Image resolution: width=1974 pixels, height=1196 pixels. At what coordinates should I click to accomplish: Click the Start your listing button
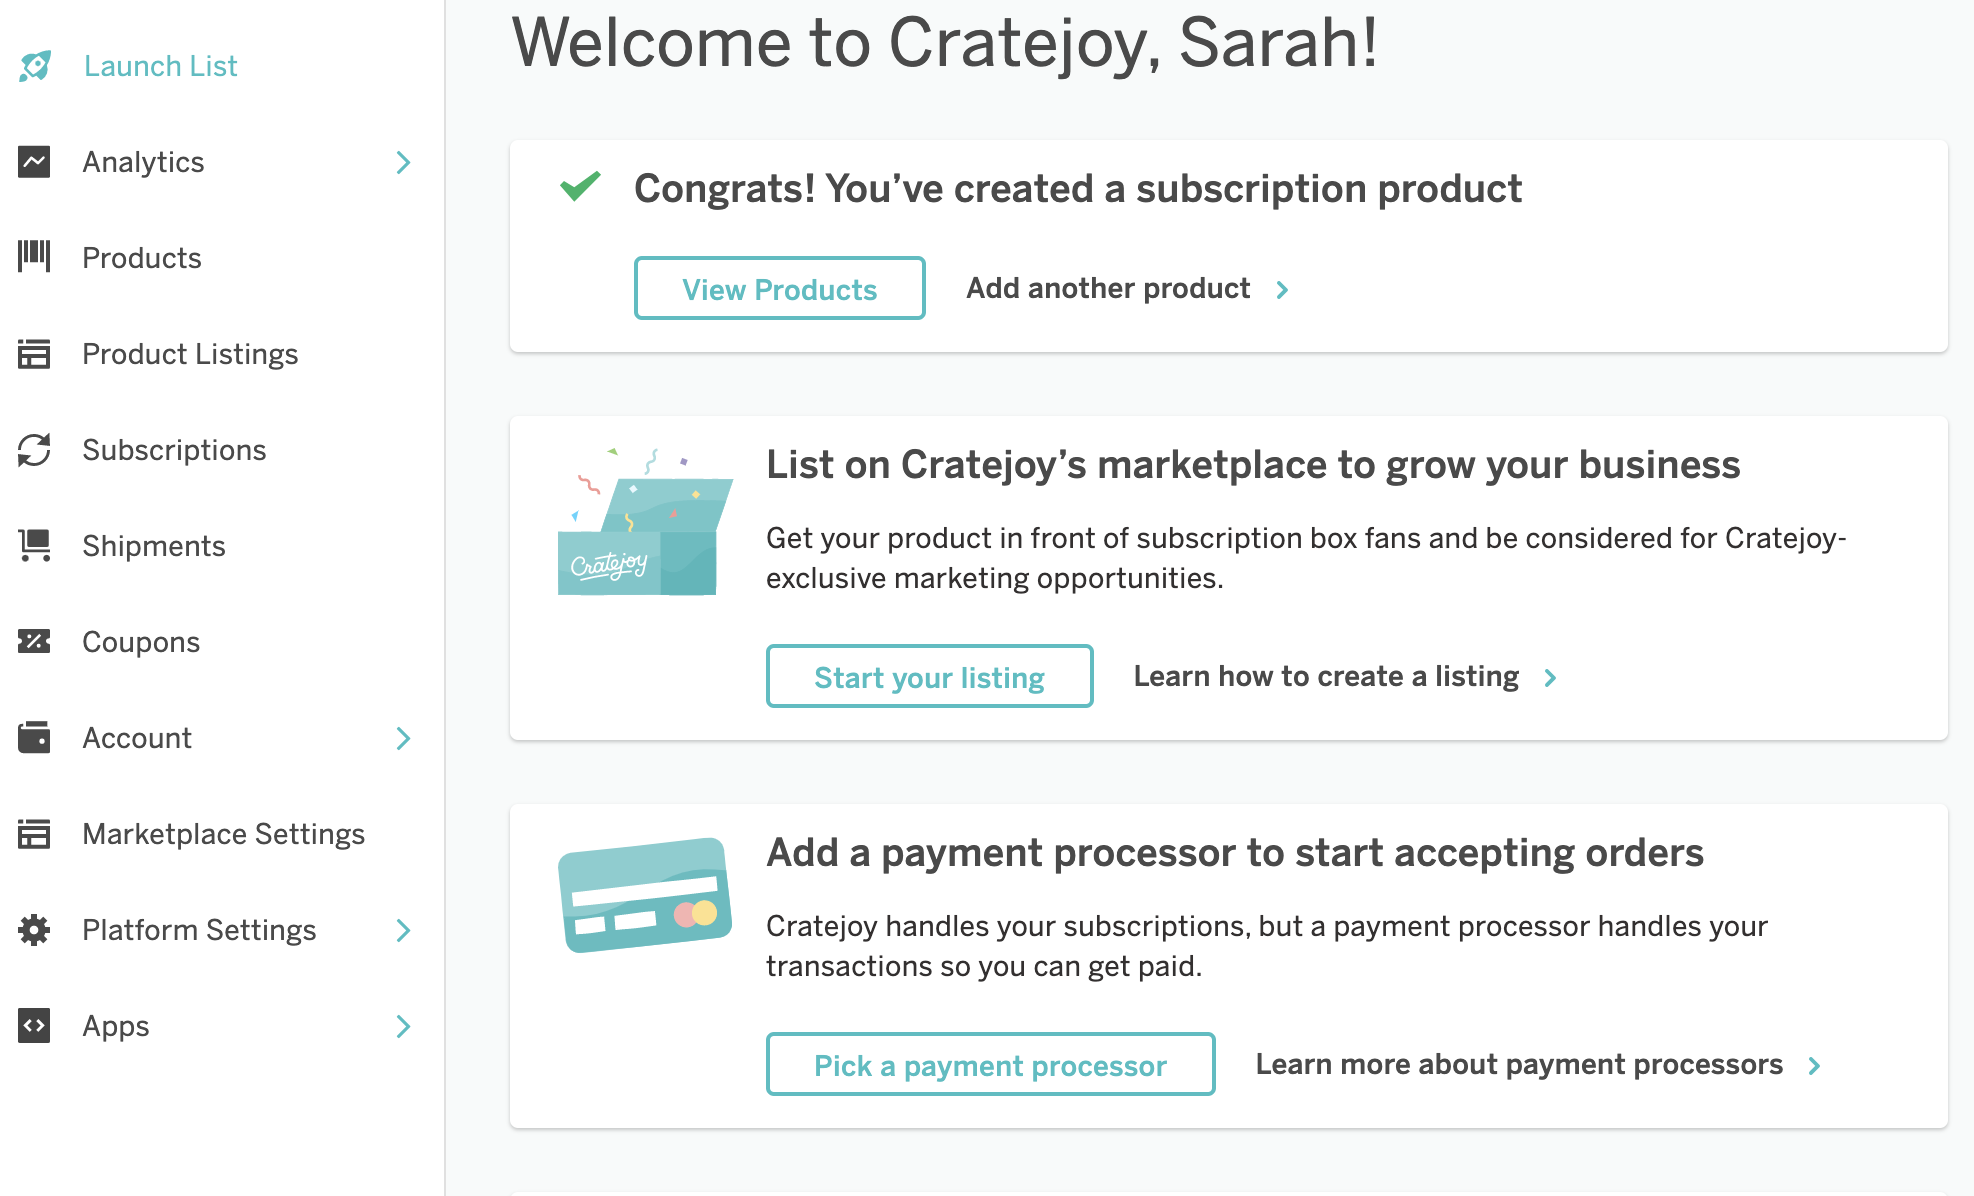929,677
